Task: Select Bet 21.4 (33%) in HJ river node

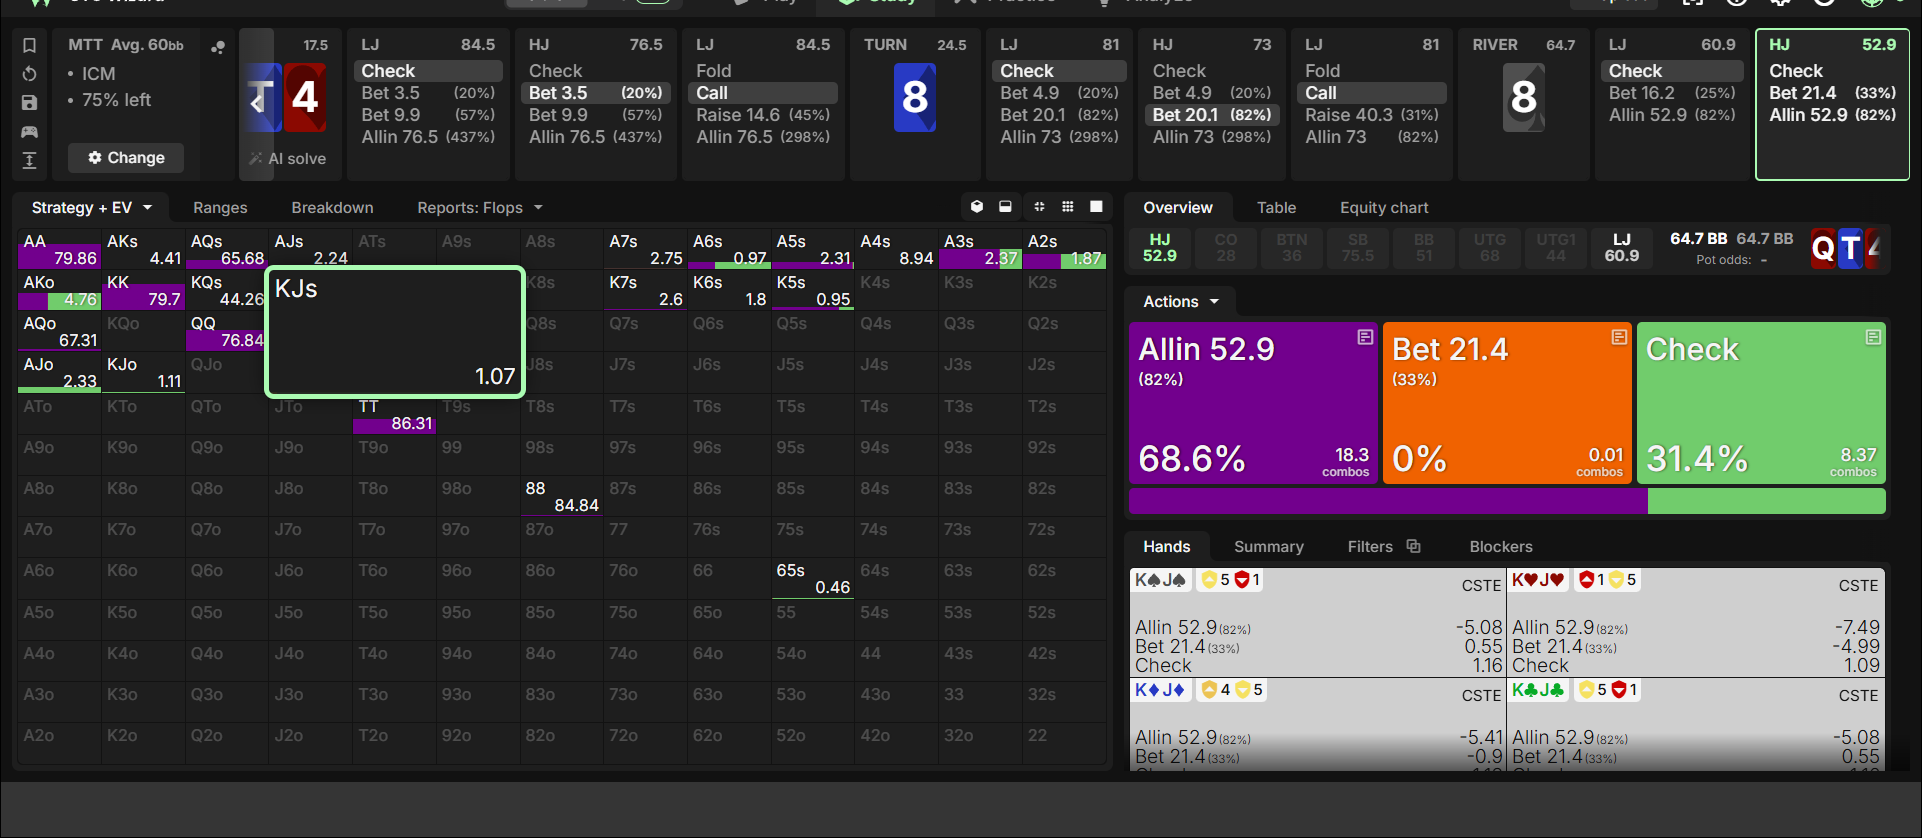Action: click(x=1832, y=93)
